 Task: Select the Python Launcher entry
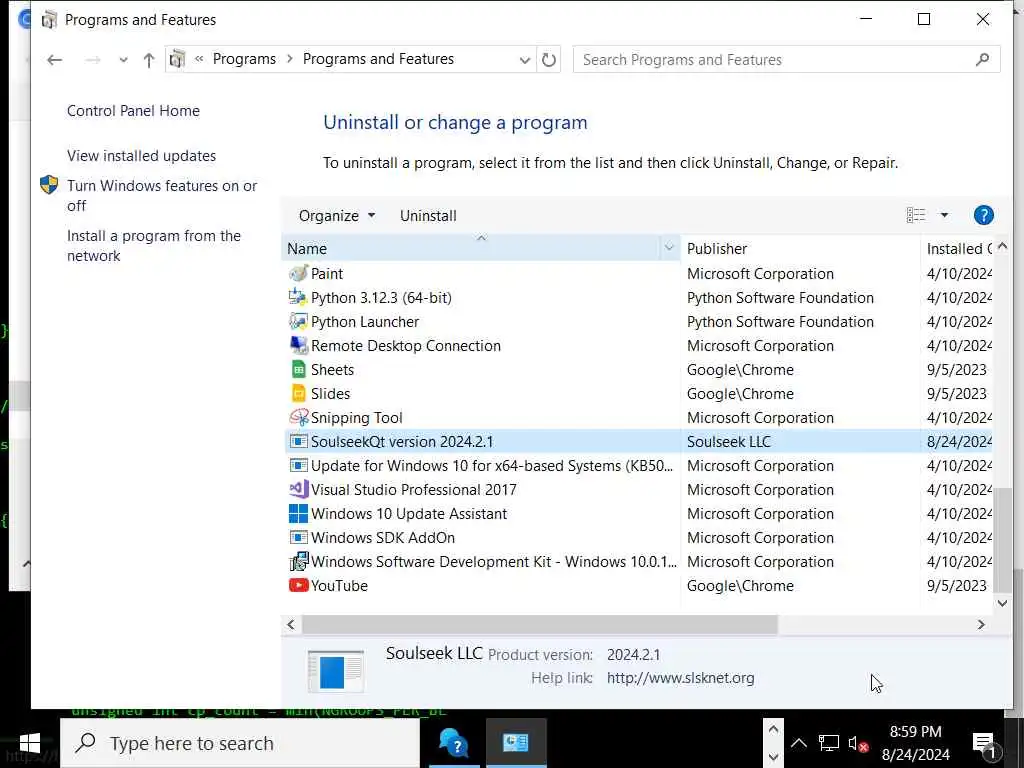(364, 322)
